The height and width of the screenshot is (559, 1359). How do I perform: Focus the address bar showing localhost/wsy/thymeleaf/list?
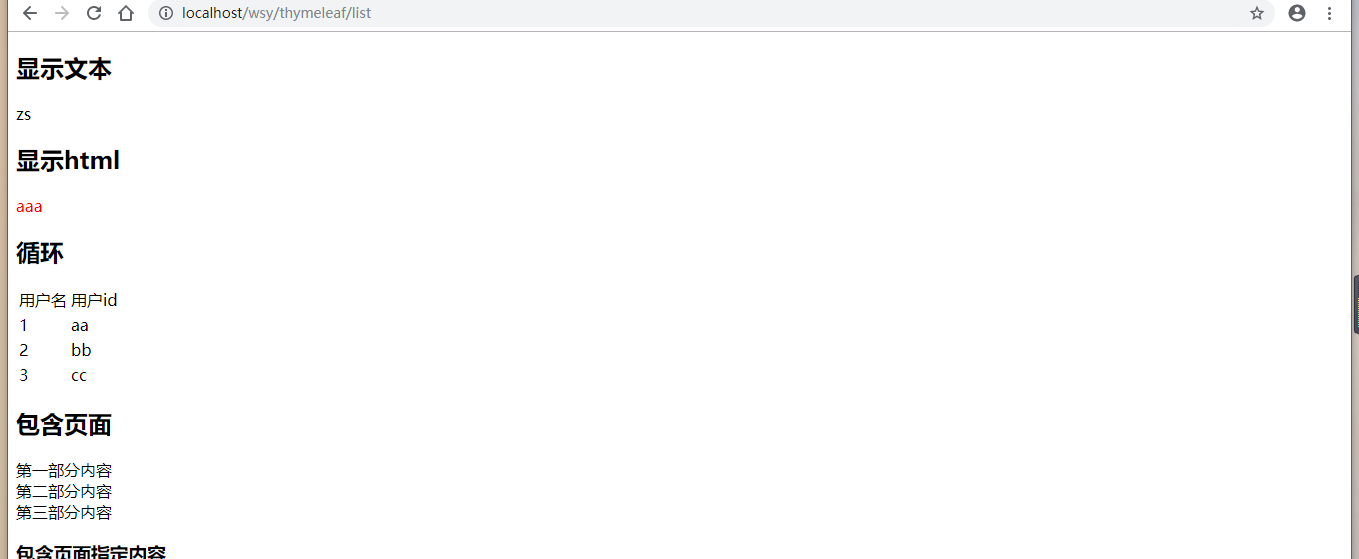click(x=711, y=13)
